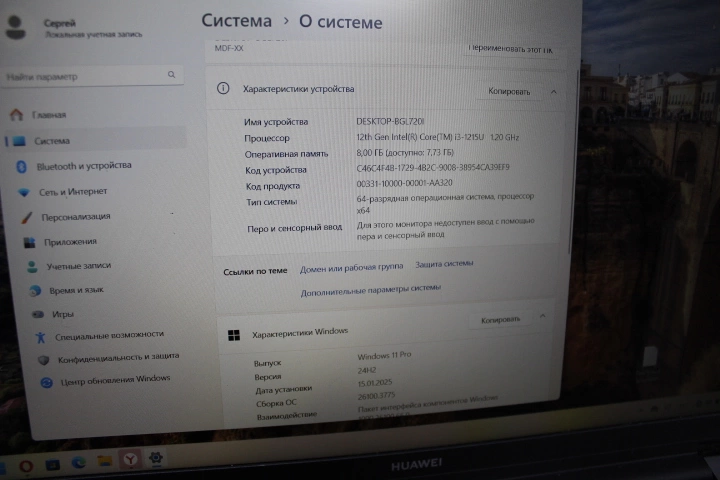
Task: Click the Персонализация brush icon
Action: (27, 217)
